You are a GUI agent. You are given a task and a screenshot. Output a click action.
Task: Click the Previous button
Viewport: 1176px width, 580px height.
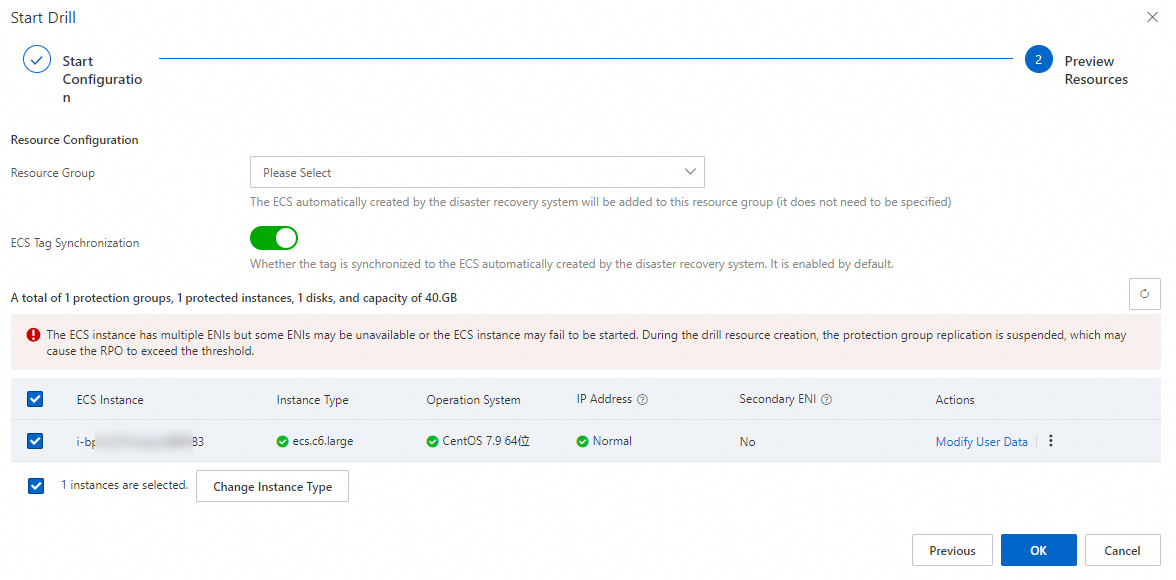pyautogui.click(x=952, y=551)
